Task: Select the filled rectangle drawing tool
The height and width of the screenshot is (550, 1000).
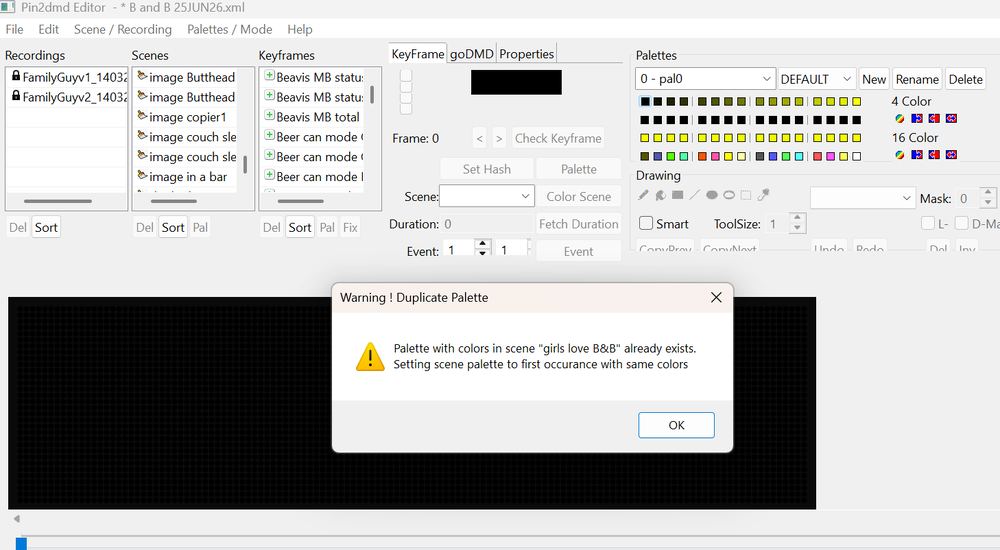Action: click(x=678, y=195)
